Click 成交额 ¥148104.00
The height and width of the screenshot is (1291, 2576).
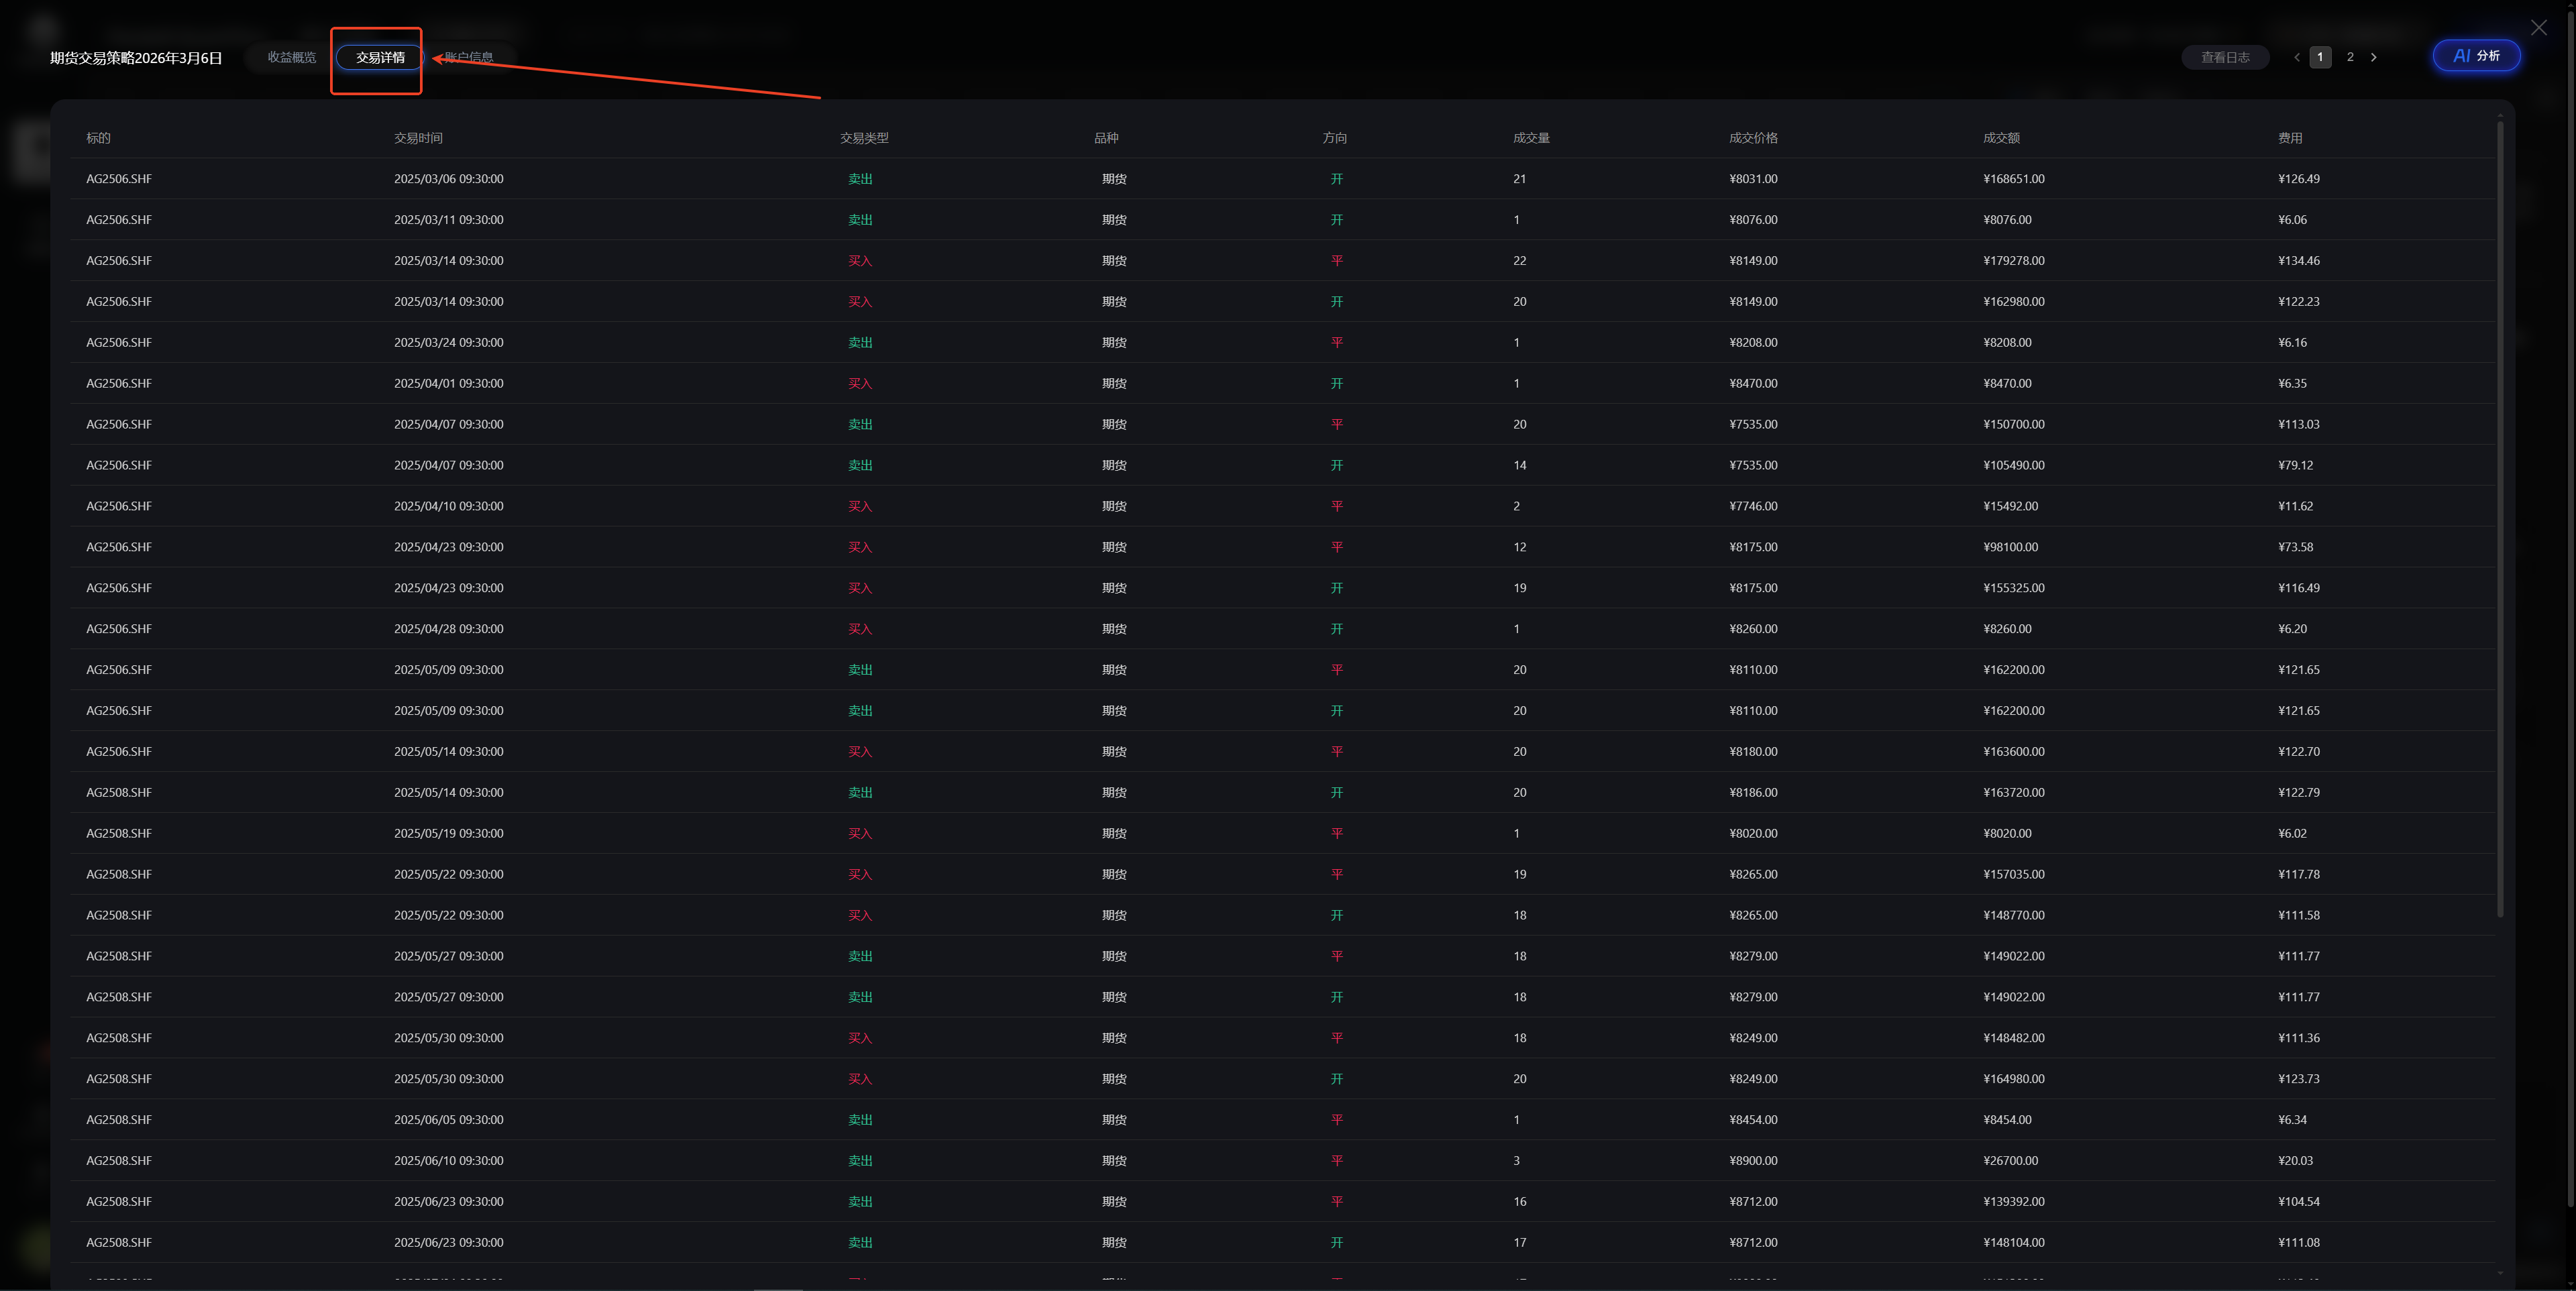click(2014, 1243)
